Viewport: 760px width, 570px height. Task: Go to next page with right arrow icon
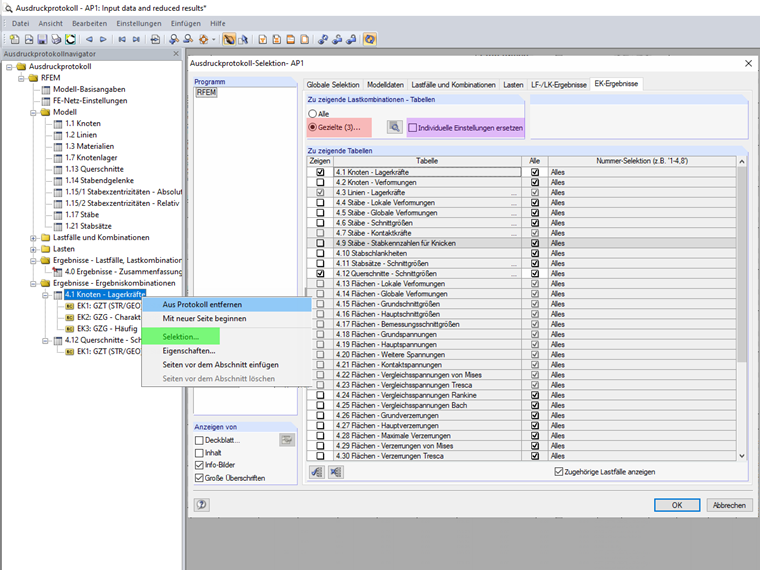103,39
